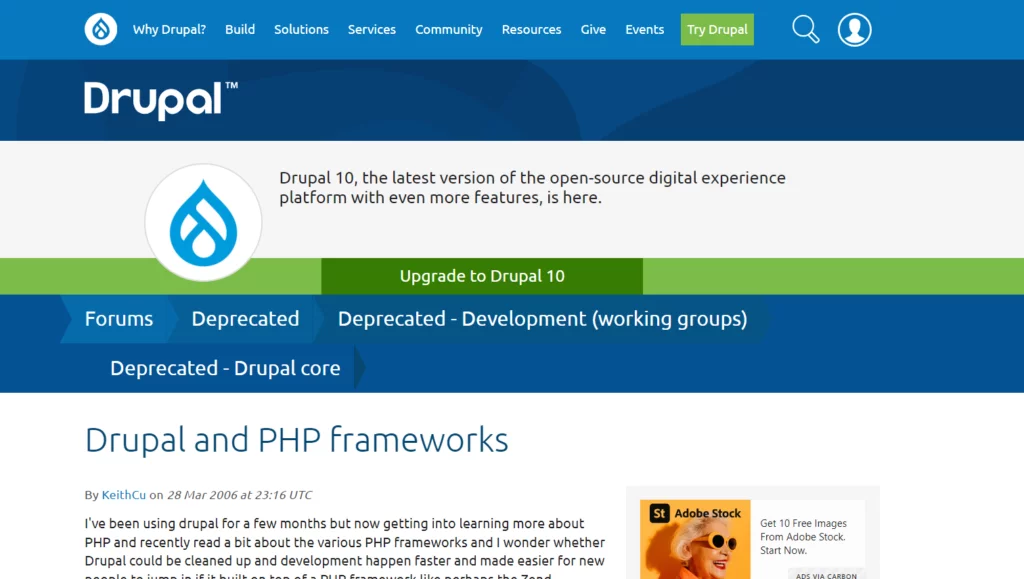Screen dimensions: 1024x579
Task: Click the Drupal 10 announcement text
Action: [532, 187]
